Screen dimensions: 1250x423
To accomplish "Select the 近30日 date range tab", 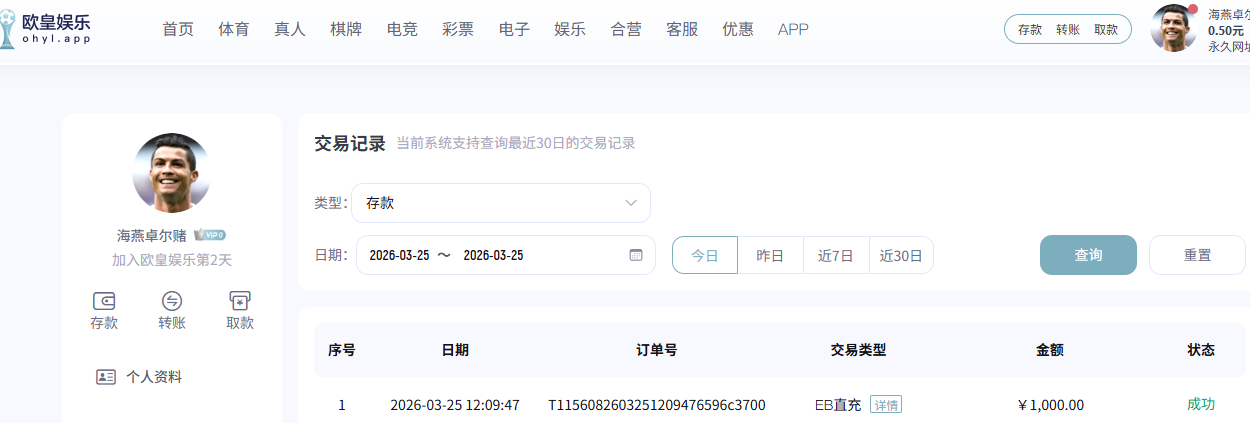I will point(901,255).
